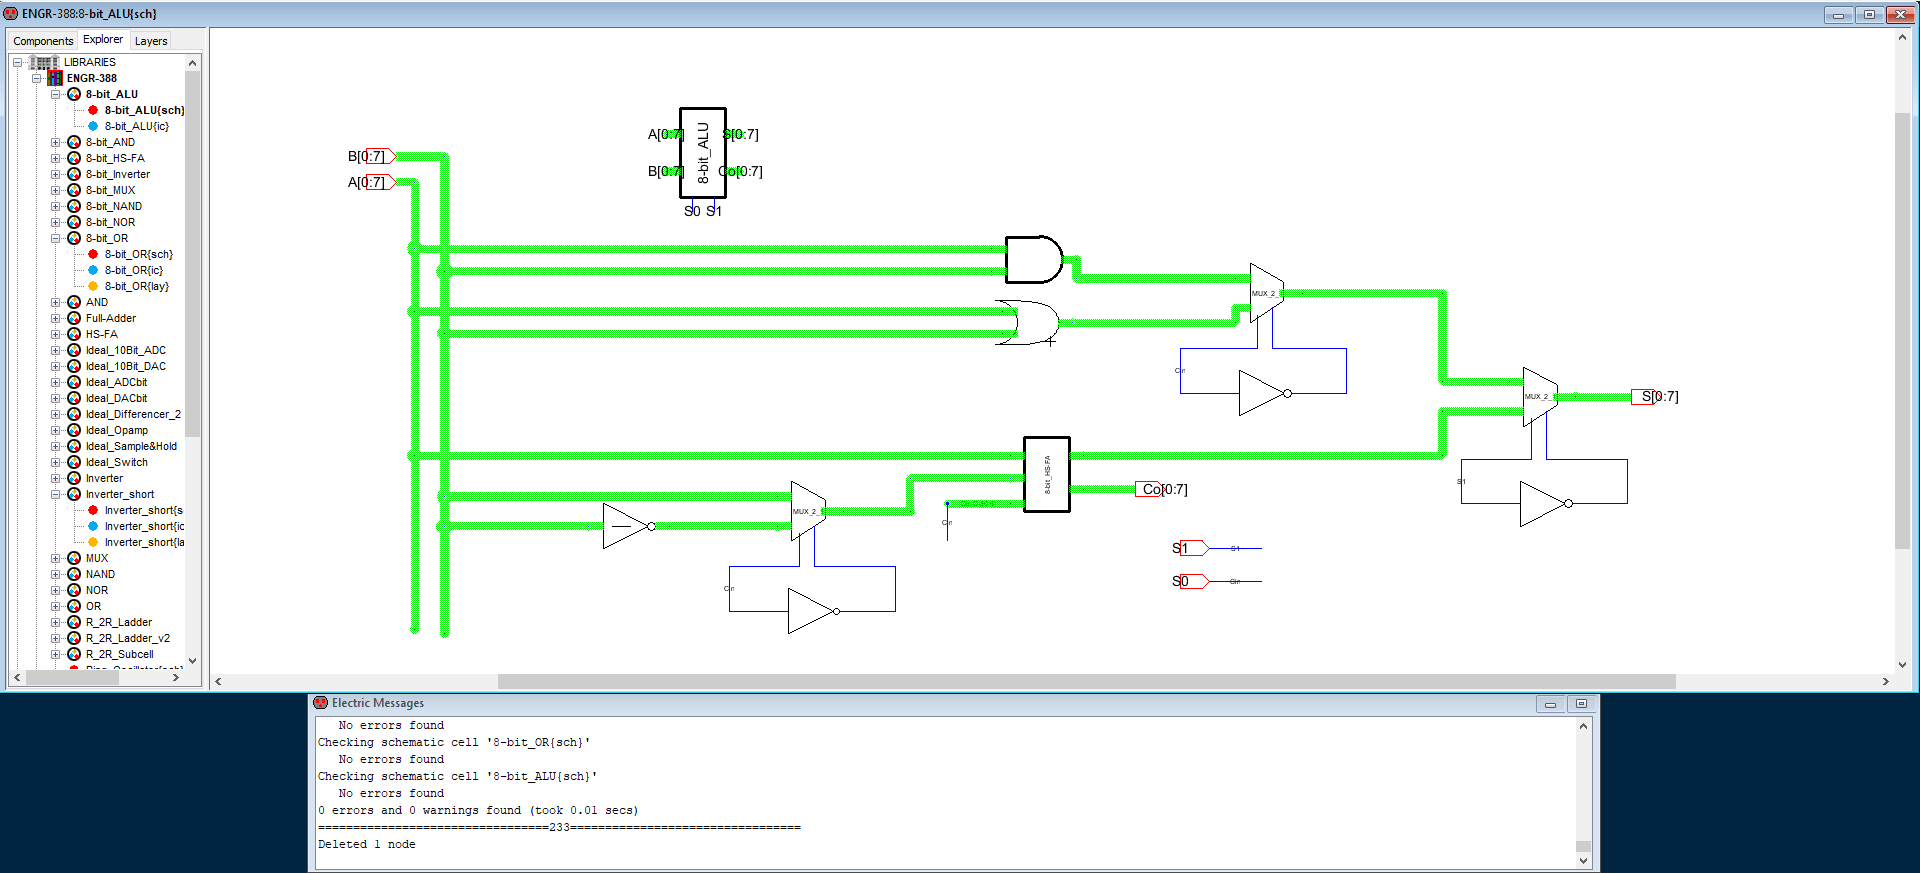The image size is (1920, 873).
Task: Click the explorer tree scroll down arrow
Action: (193, 661)
